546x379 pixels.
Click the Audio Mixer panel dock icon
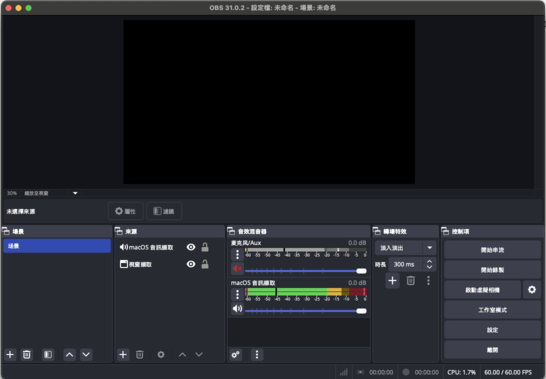[231, 231]
